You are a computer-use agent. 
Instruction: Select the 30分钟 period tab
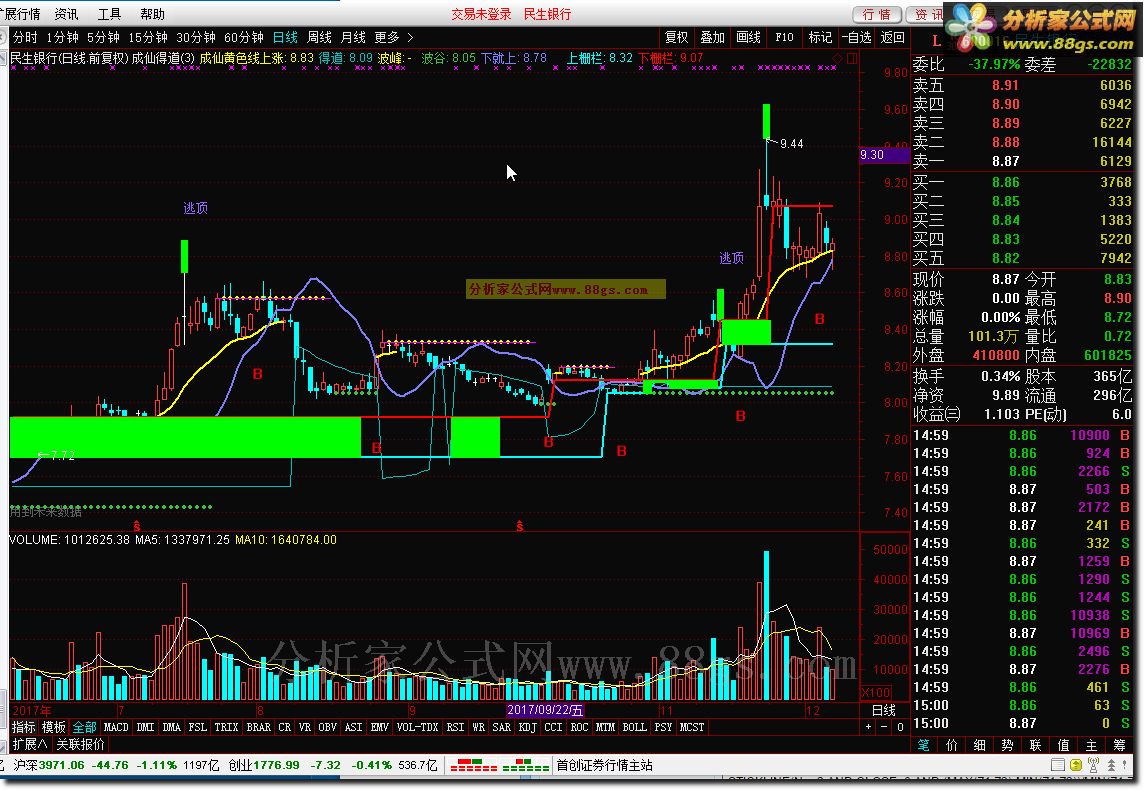pyautogui.click(x=196, y=37)
